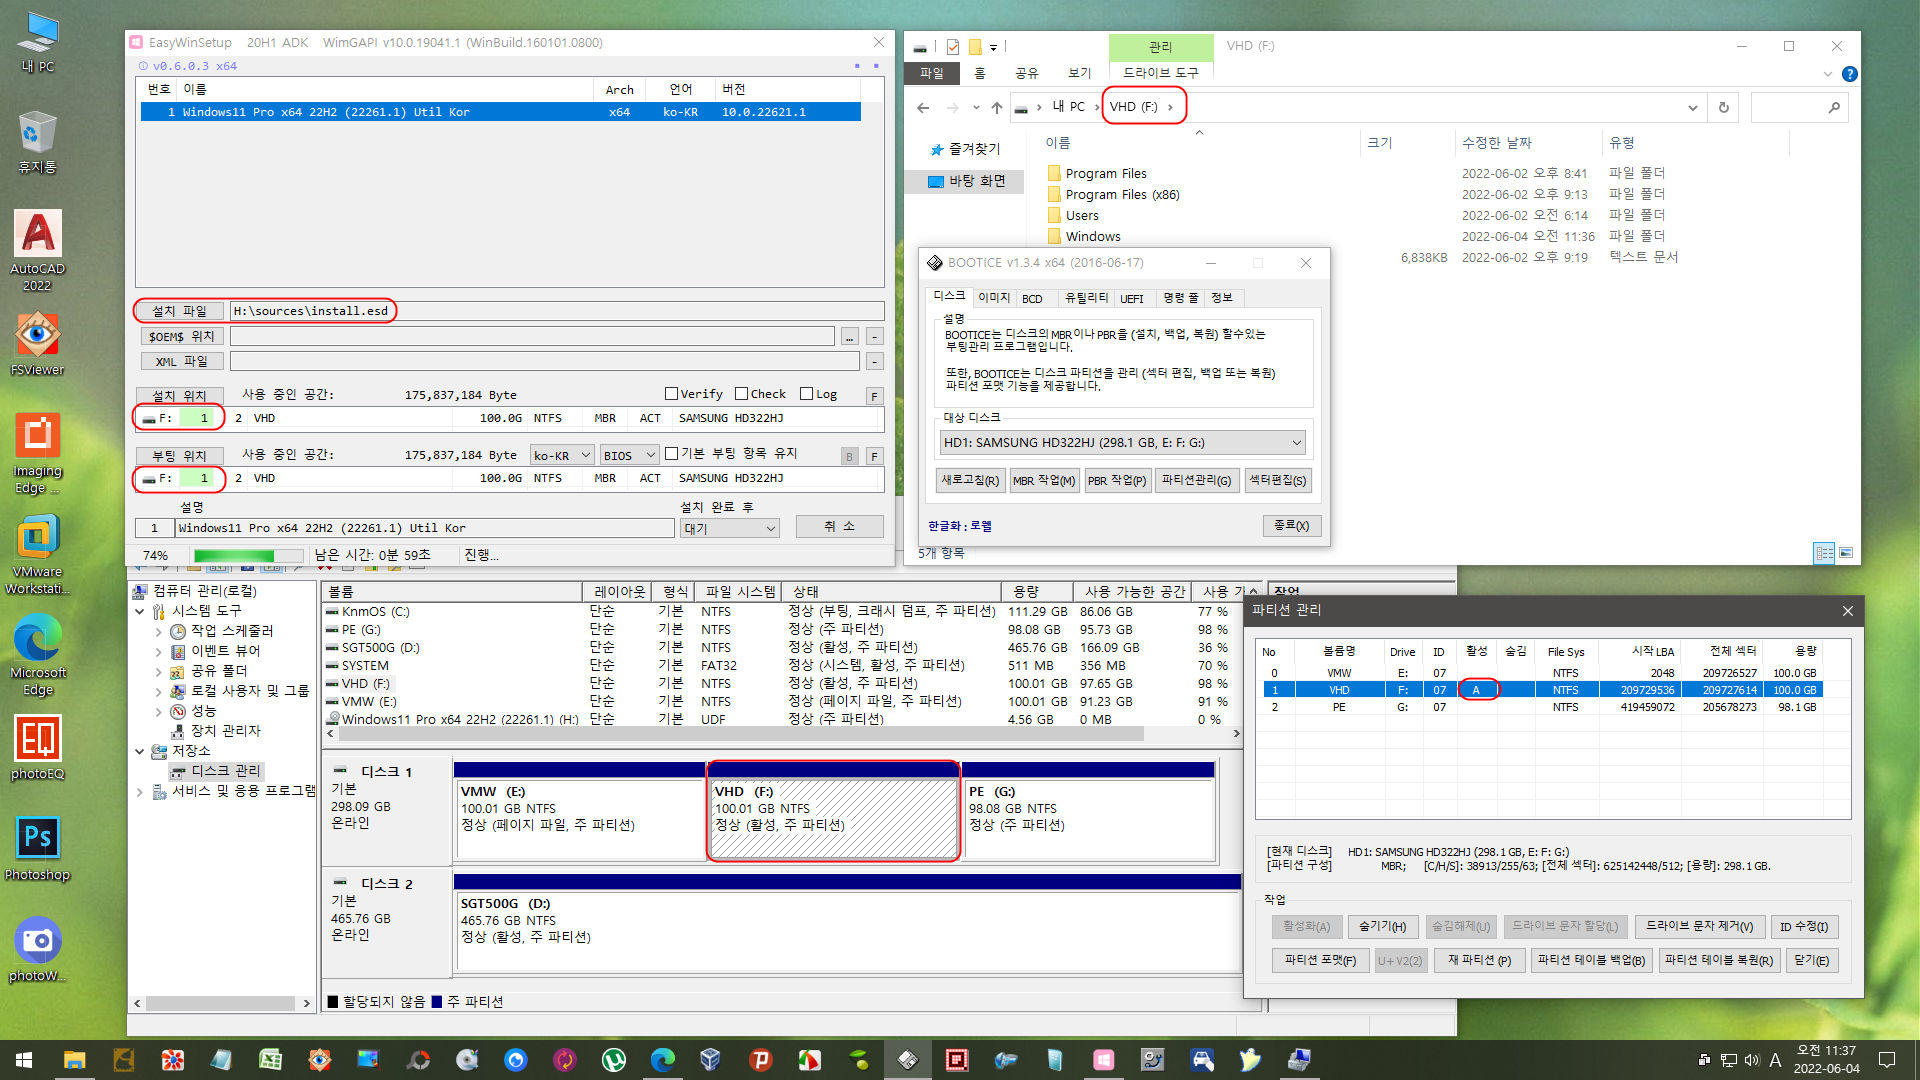The height and width of the screenshot is (1080, 1920).
Task: Open the 파일 menu in Explorer
Action: pyautogui.click(x=931, y=73)
